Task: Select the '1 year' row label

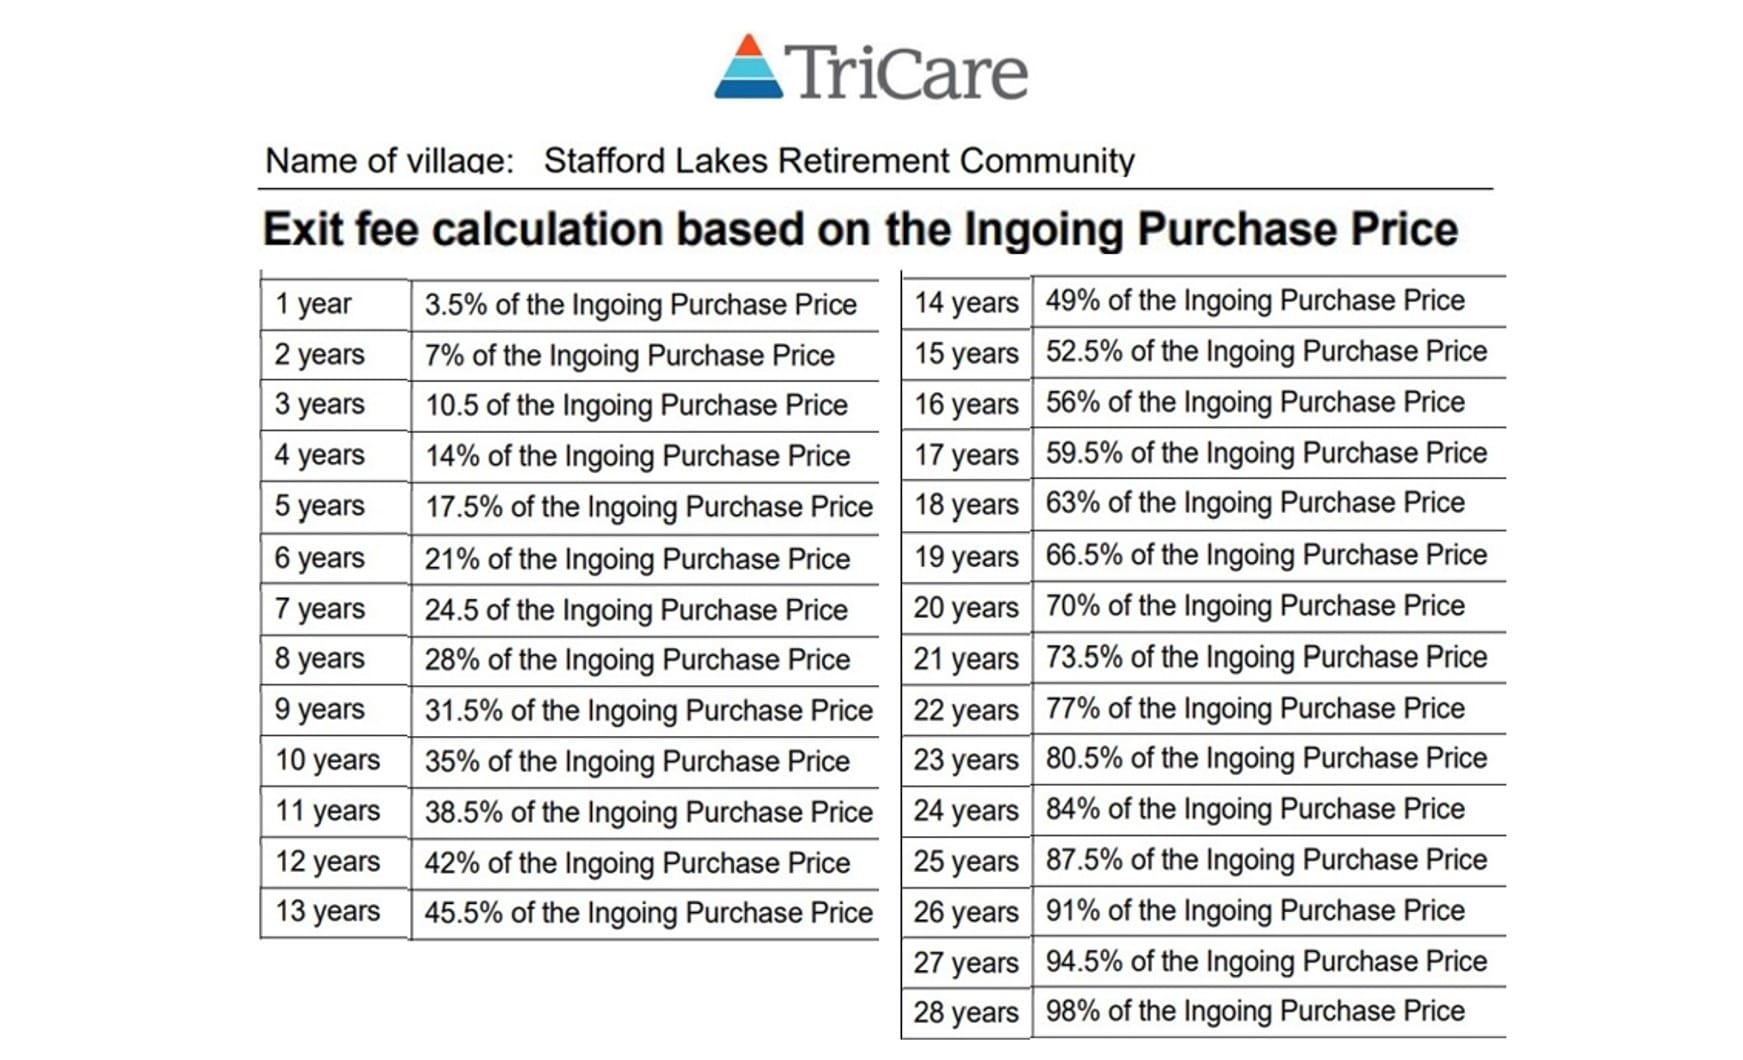Action: pyautogui.click(x=313, y=304)
